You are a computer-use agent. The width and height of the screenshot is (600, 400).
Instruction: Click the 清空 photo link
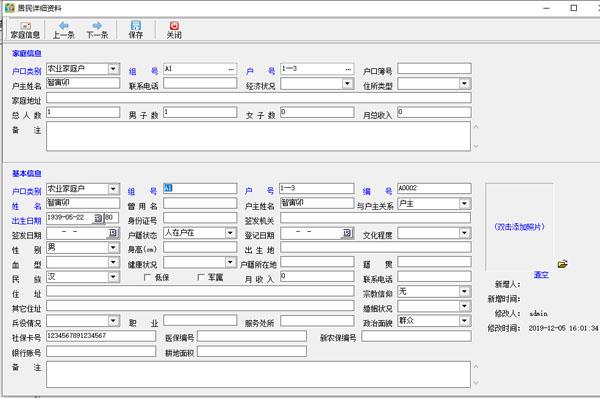[541, 275]
